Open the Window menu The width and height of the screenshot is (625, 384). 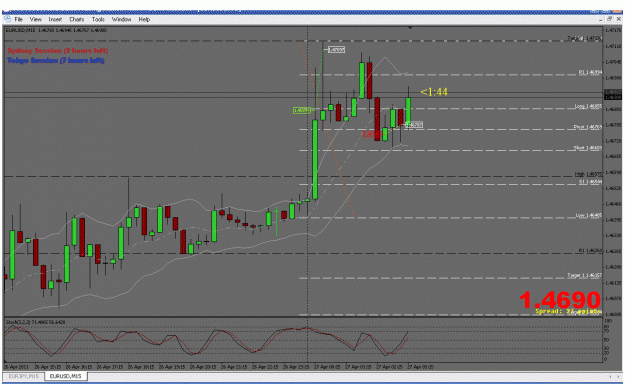121,19
